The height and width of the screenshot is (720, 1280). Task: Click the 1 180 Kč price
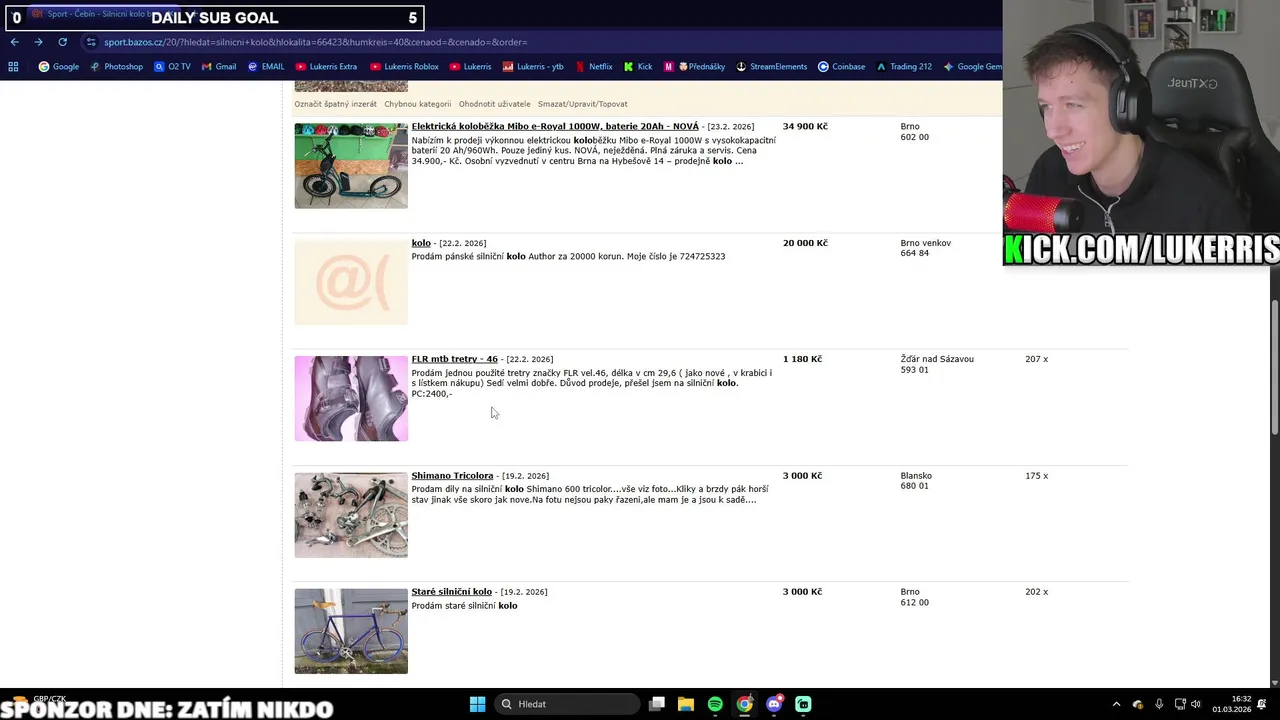coord(802,359)
